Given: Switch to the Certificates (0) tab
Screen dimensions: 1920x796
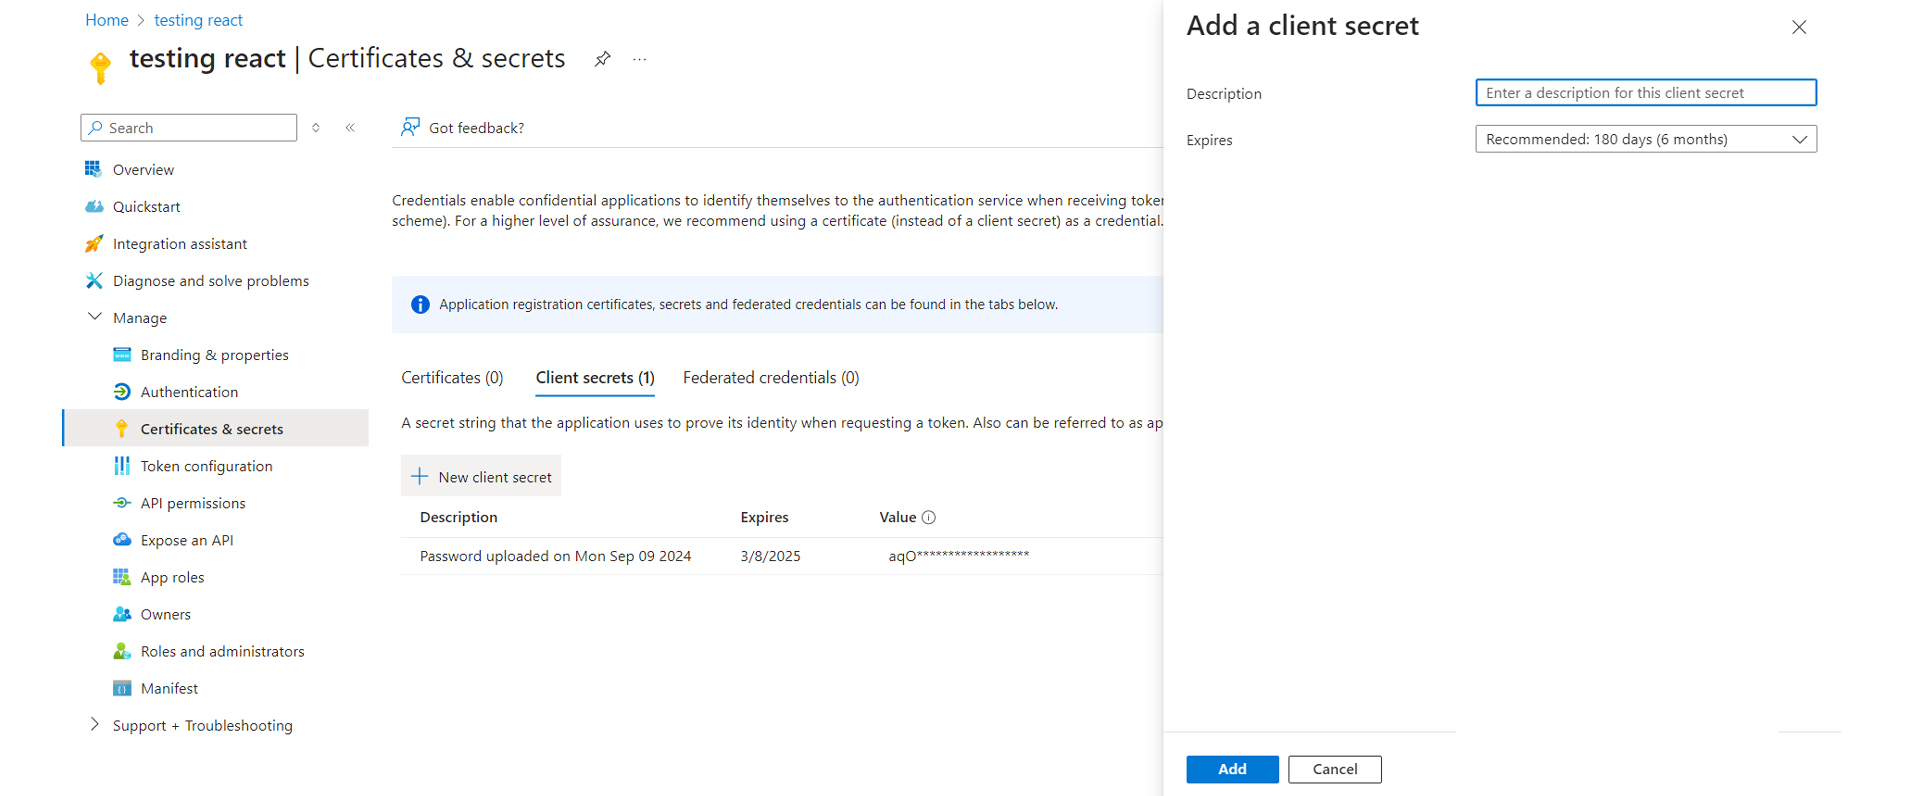Looking at the screenshot, I should point(452,377).
